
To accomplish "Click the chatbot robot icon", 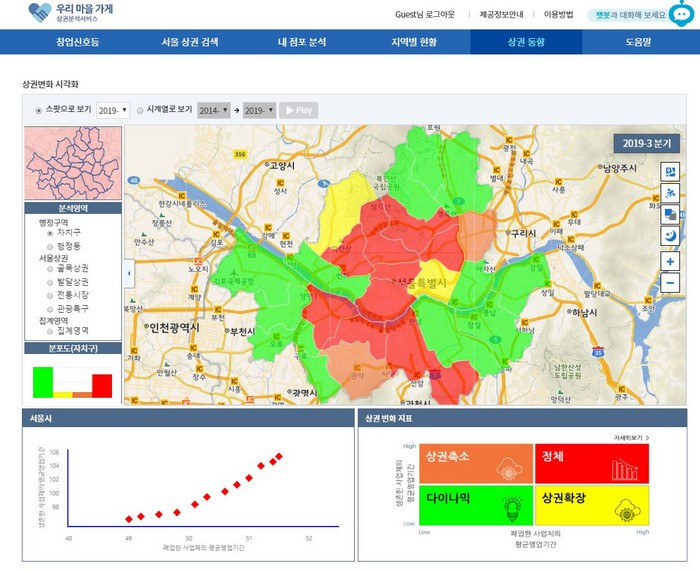I will [680, 13].
